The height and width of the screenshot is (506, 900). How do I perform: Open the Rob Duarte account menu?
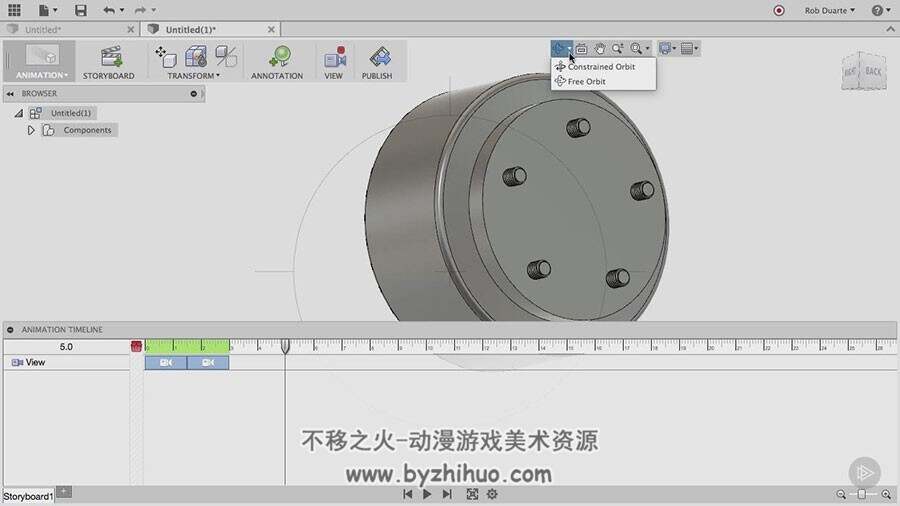coord(829,10)
